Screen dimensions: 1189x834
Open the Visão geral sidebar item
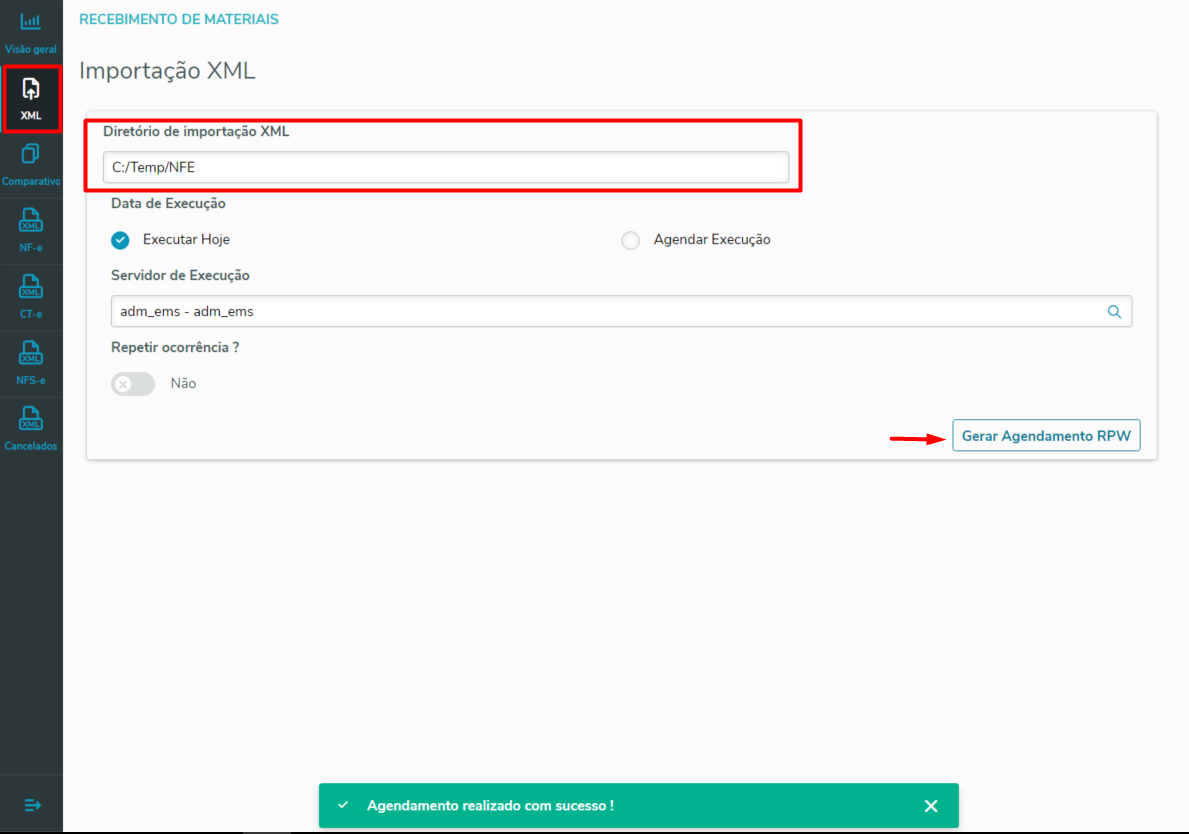[x=30, y=32]
